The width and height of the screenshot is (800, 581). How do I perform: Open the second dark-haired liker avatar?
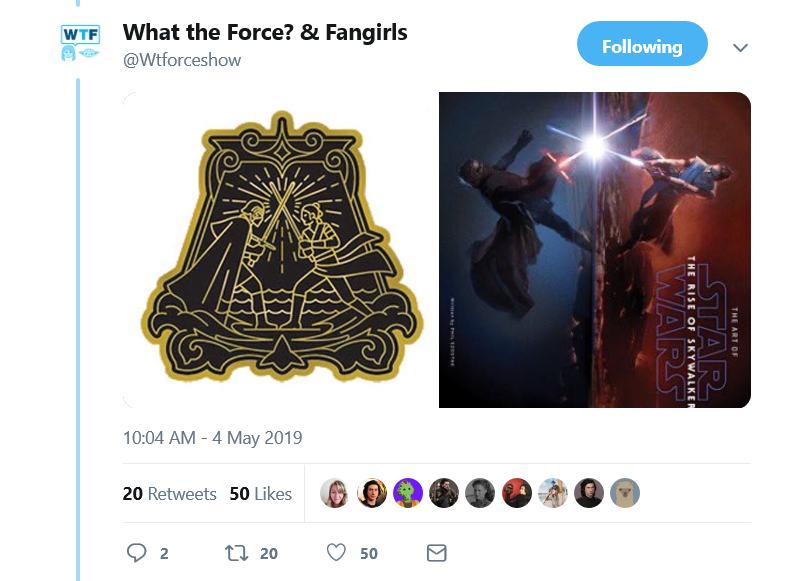(x=589, y=493)
